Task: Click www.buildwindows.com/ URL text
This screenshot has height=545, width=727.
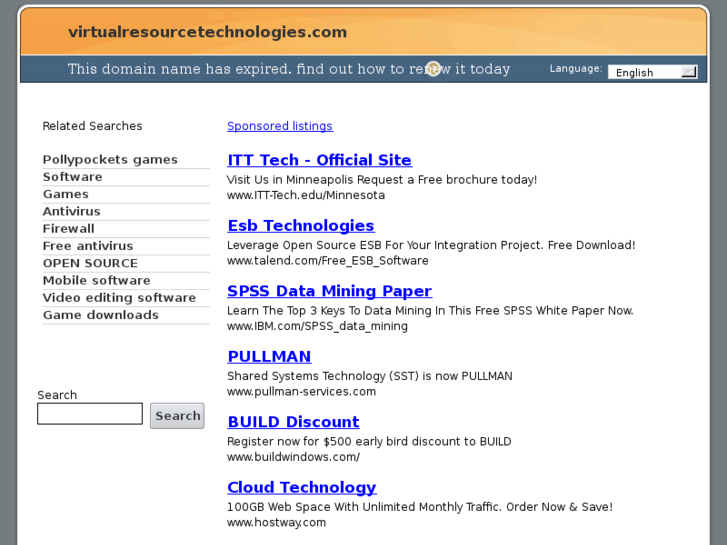Action: [293, 457]
